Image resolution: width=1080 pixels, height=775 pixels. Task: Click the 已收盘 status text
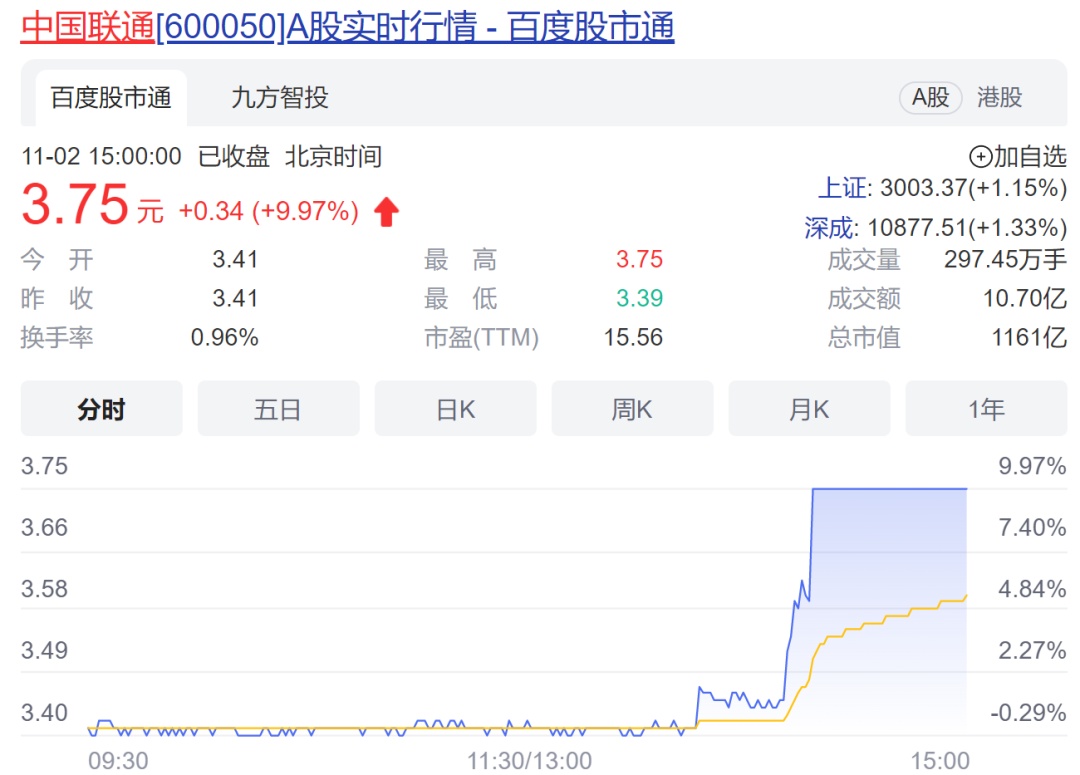click(233, 157)
